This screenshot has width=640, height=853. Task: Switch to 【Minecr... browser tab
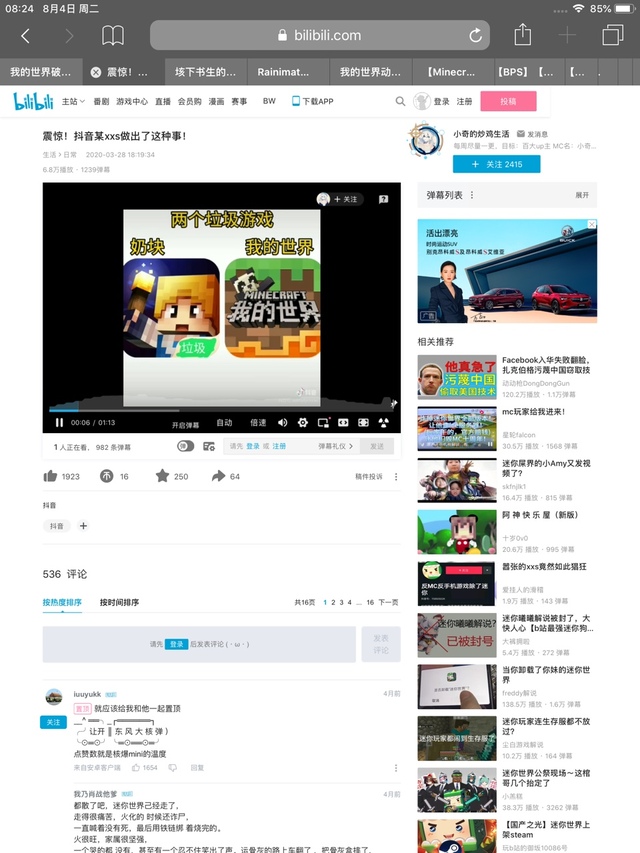(453, 72)
